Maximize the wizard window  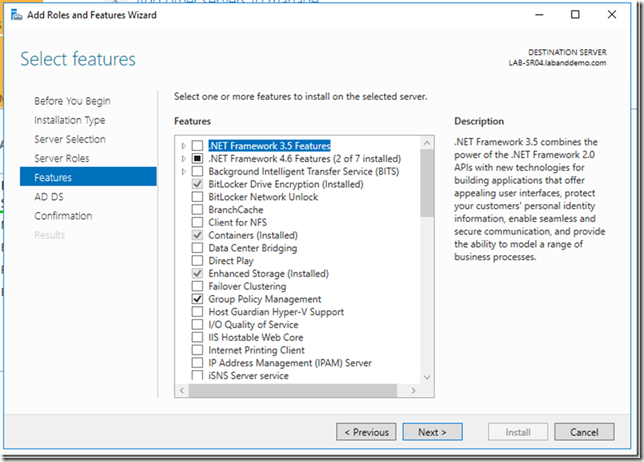(x=575, y=15)
